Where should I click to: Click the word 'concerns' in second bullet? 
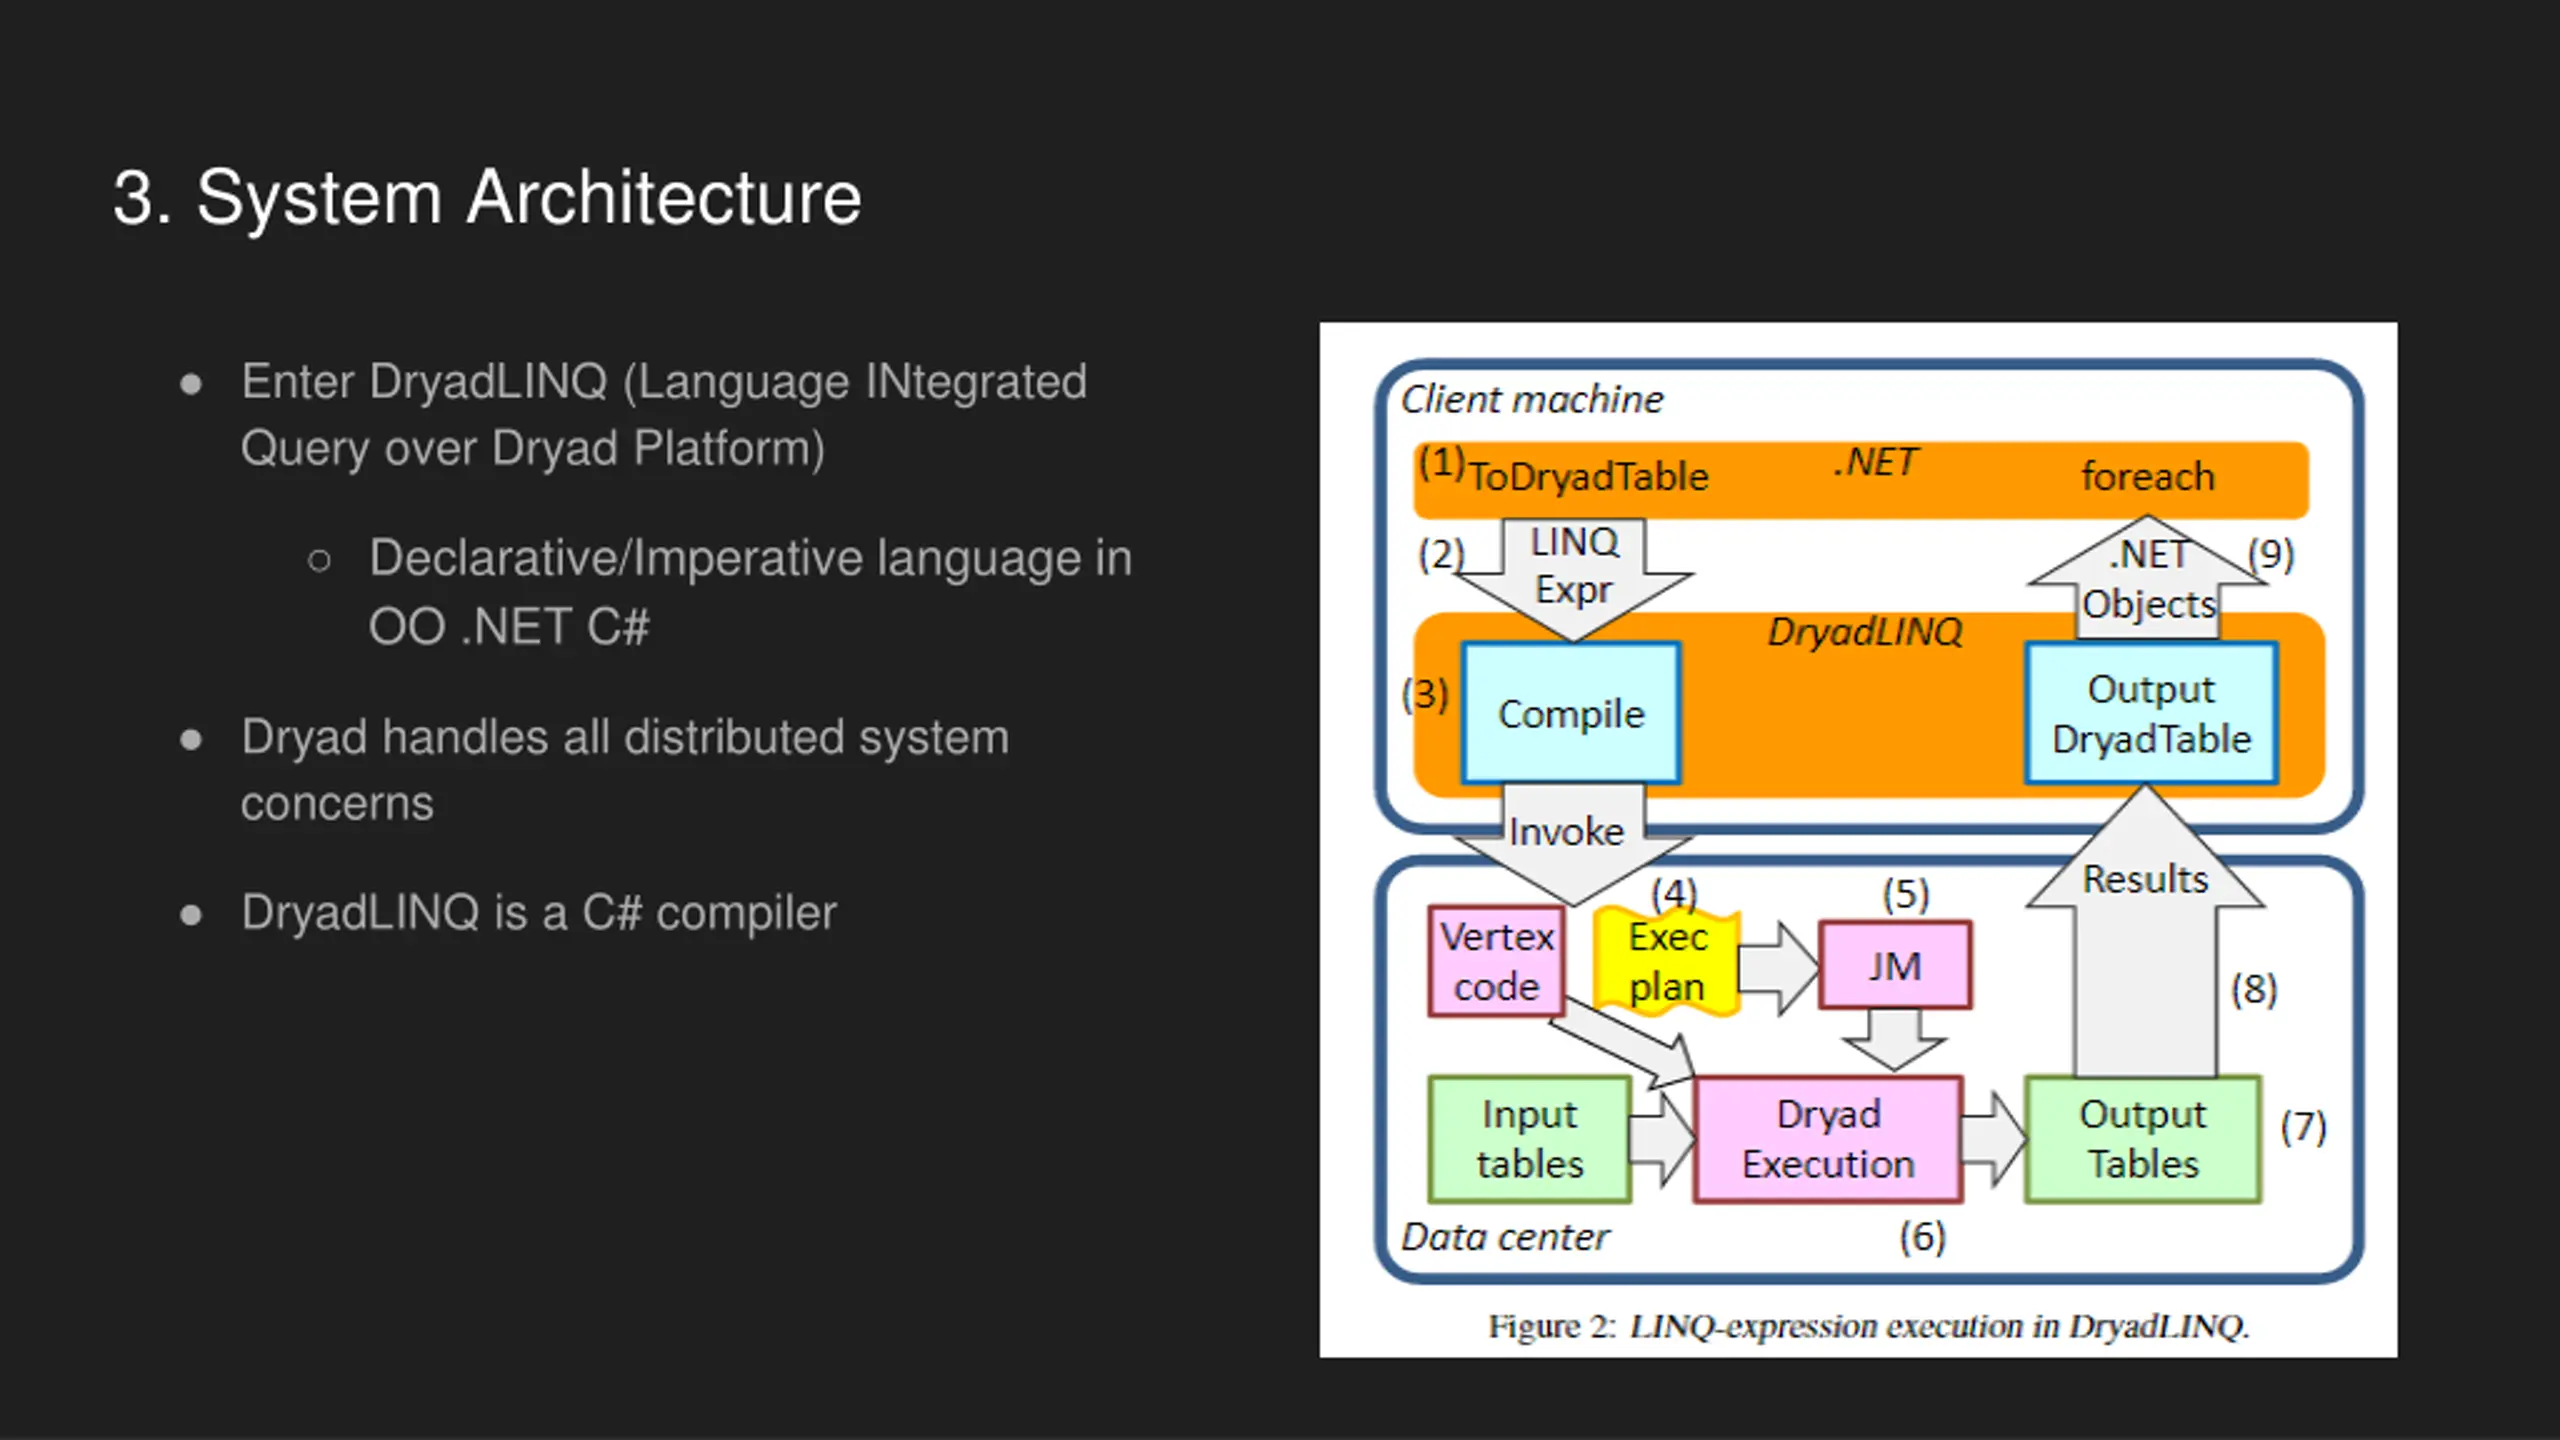[x=337, y=804]
